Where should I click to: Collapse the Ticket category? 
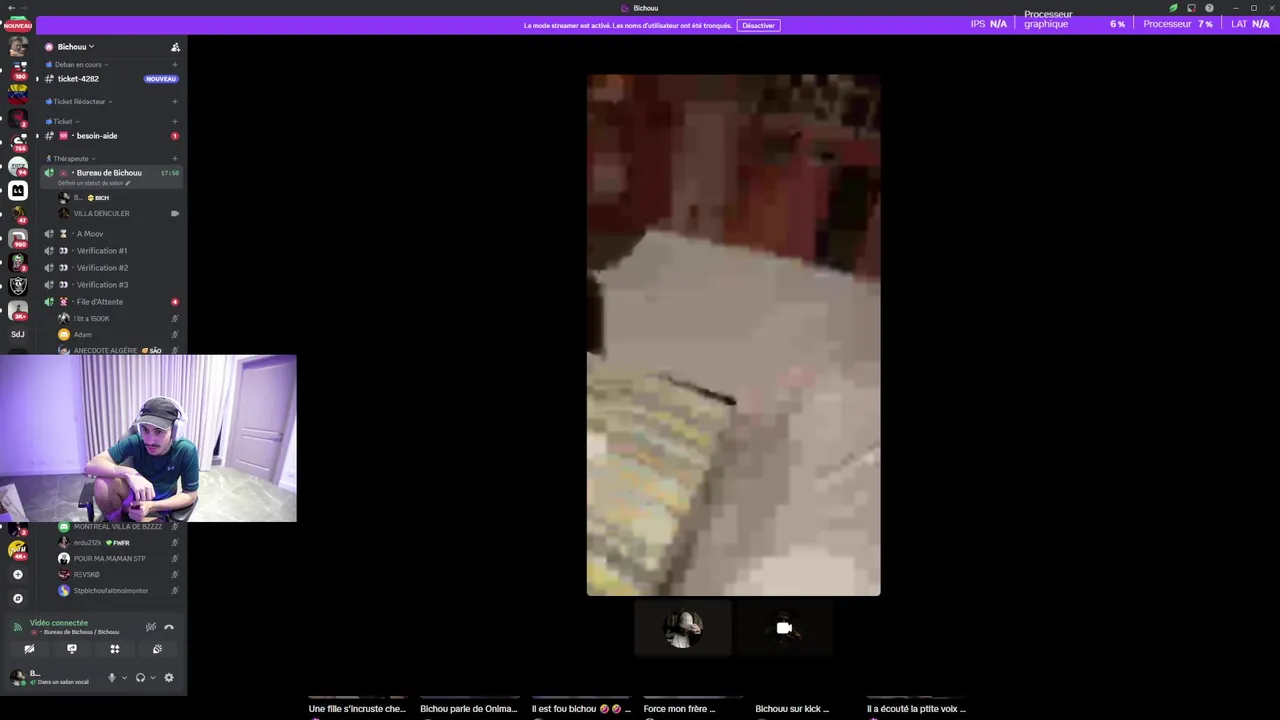click(x=62, y=122)
